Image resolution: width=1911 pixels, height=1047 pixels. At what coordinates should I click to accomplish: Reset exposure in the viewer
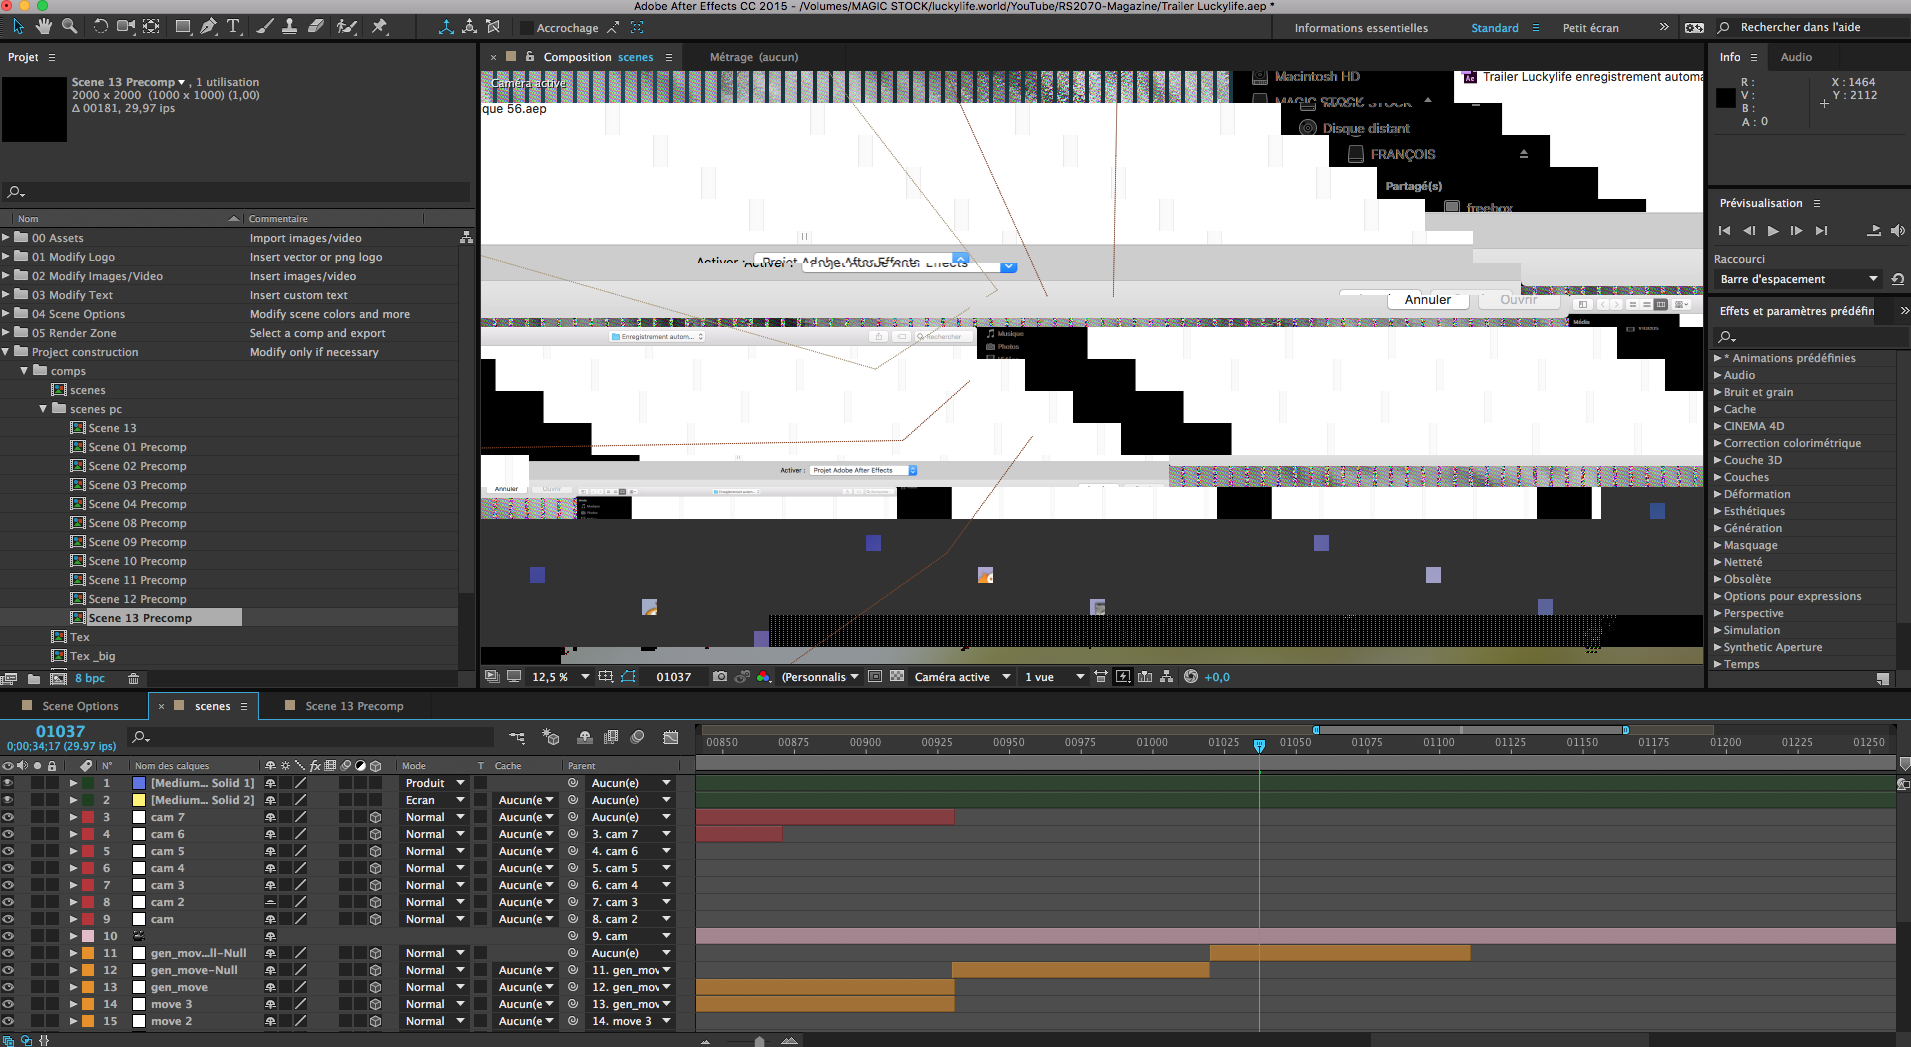(1190, 677)
